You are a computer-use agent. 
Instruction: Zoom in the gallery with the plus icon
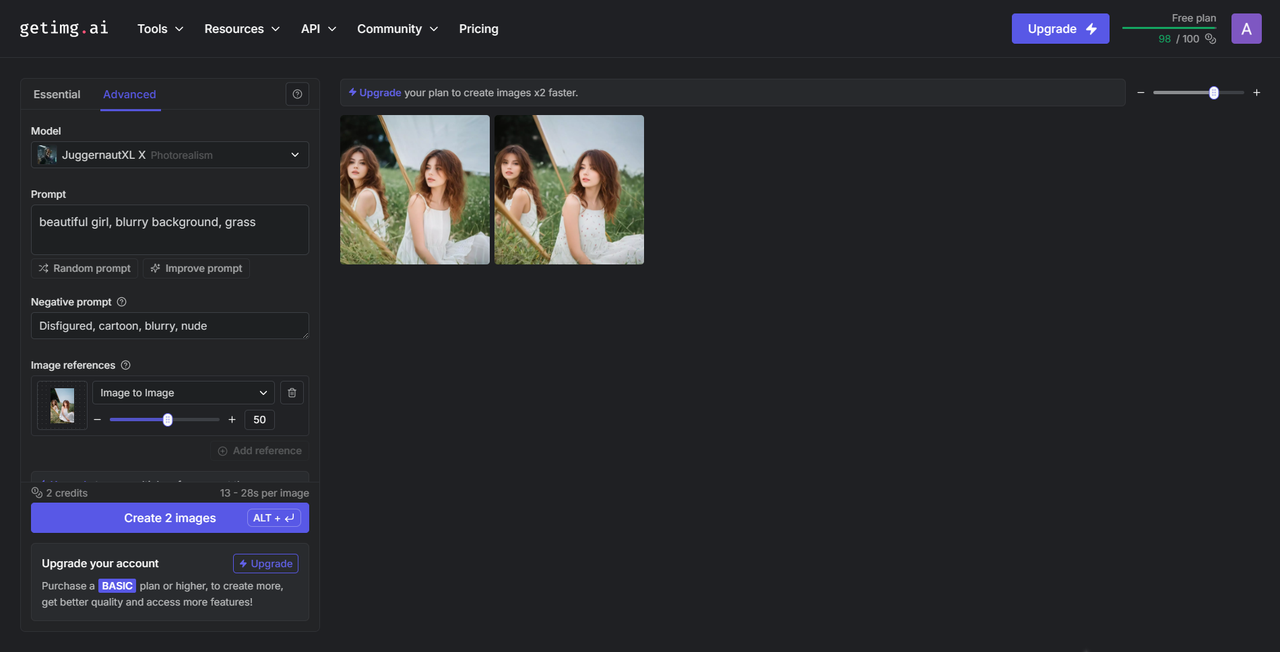click(x=1257, y=93)
